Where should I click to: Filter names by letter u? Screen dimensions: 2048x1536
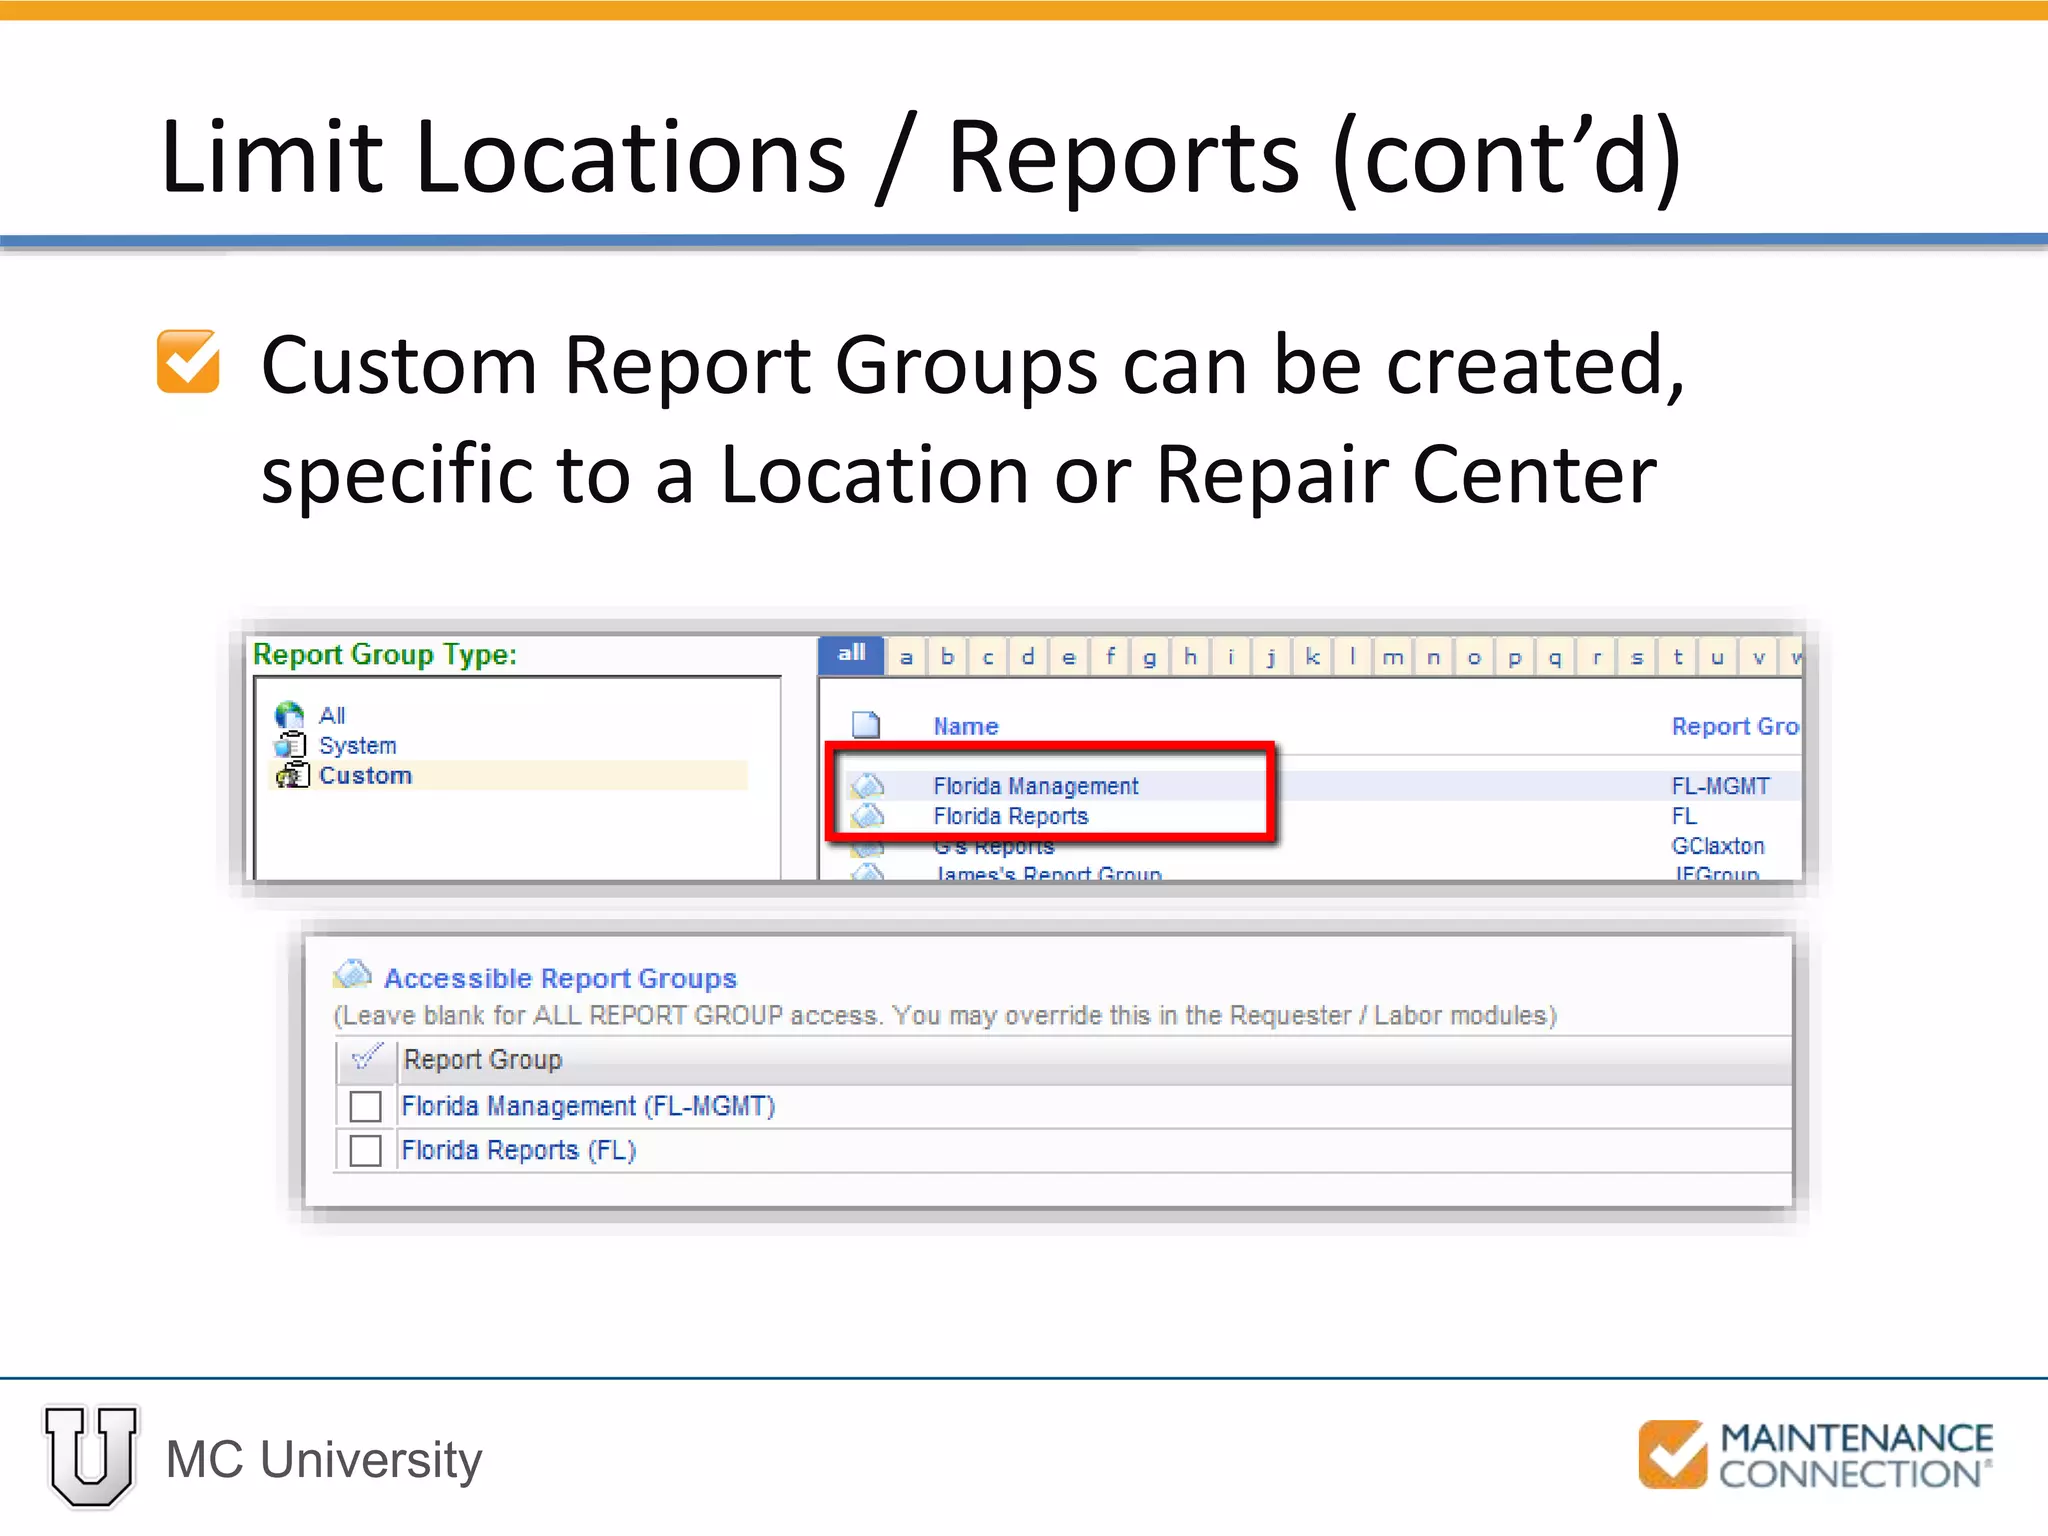coord(1718,657)
